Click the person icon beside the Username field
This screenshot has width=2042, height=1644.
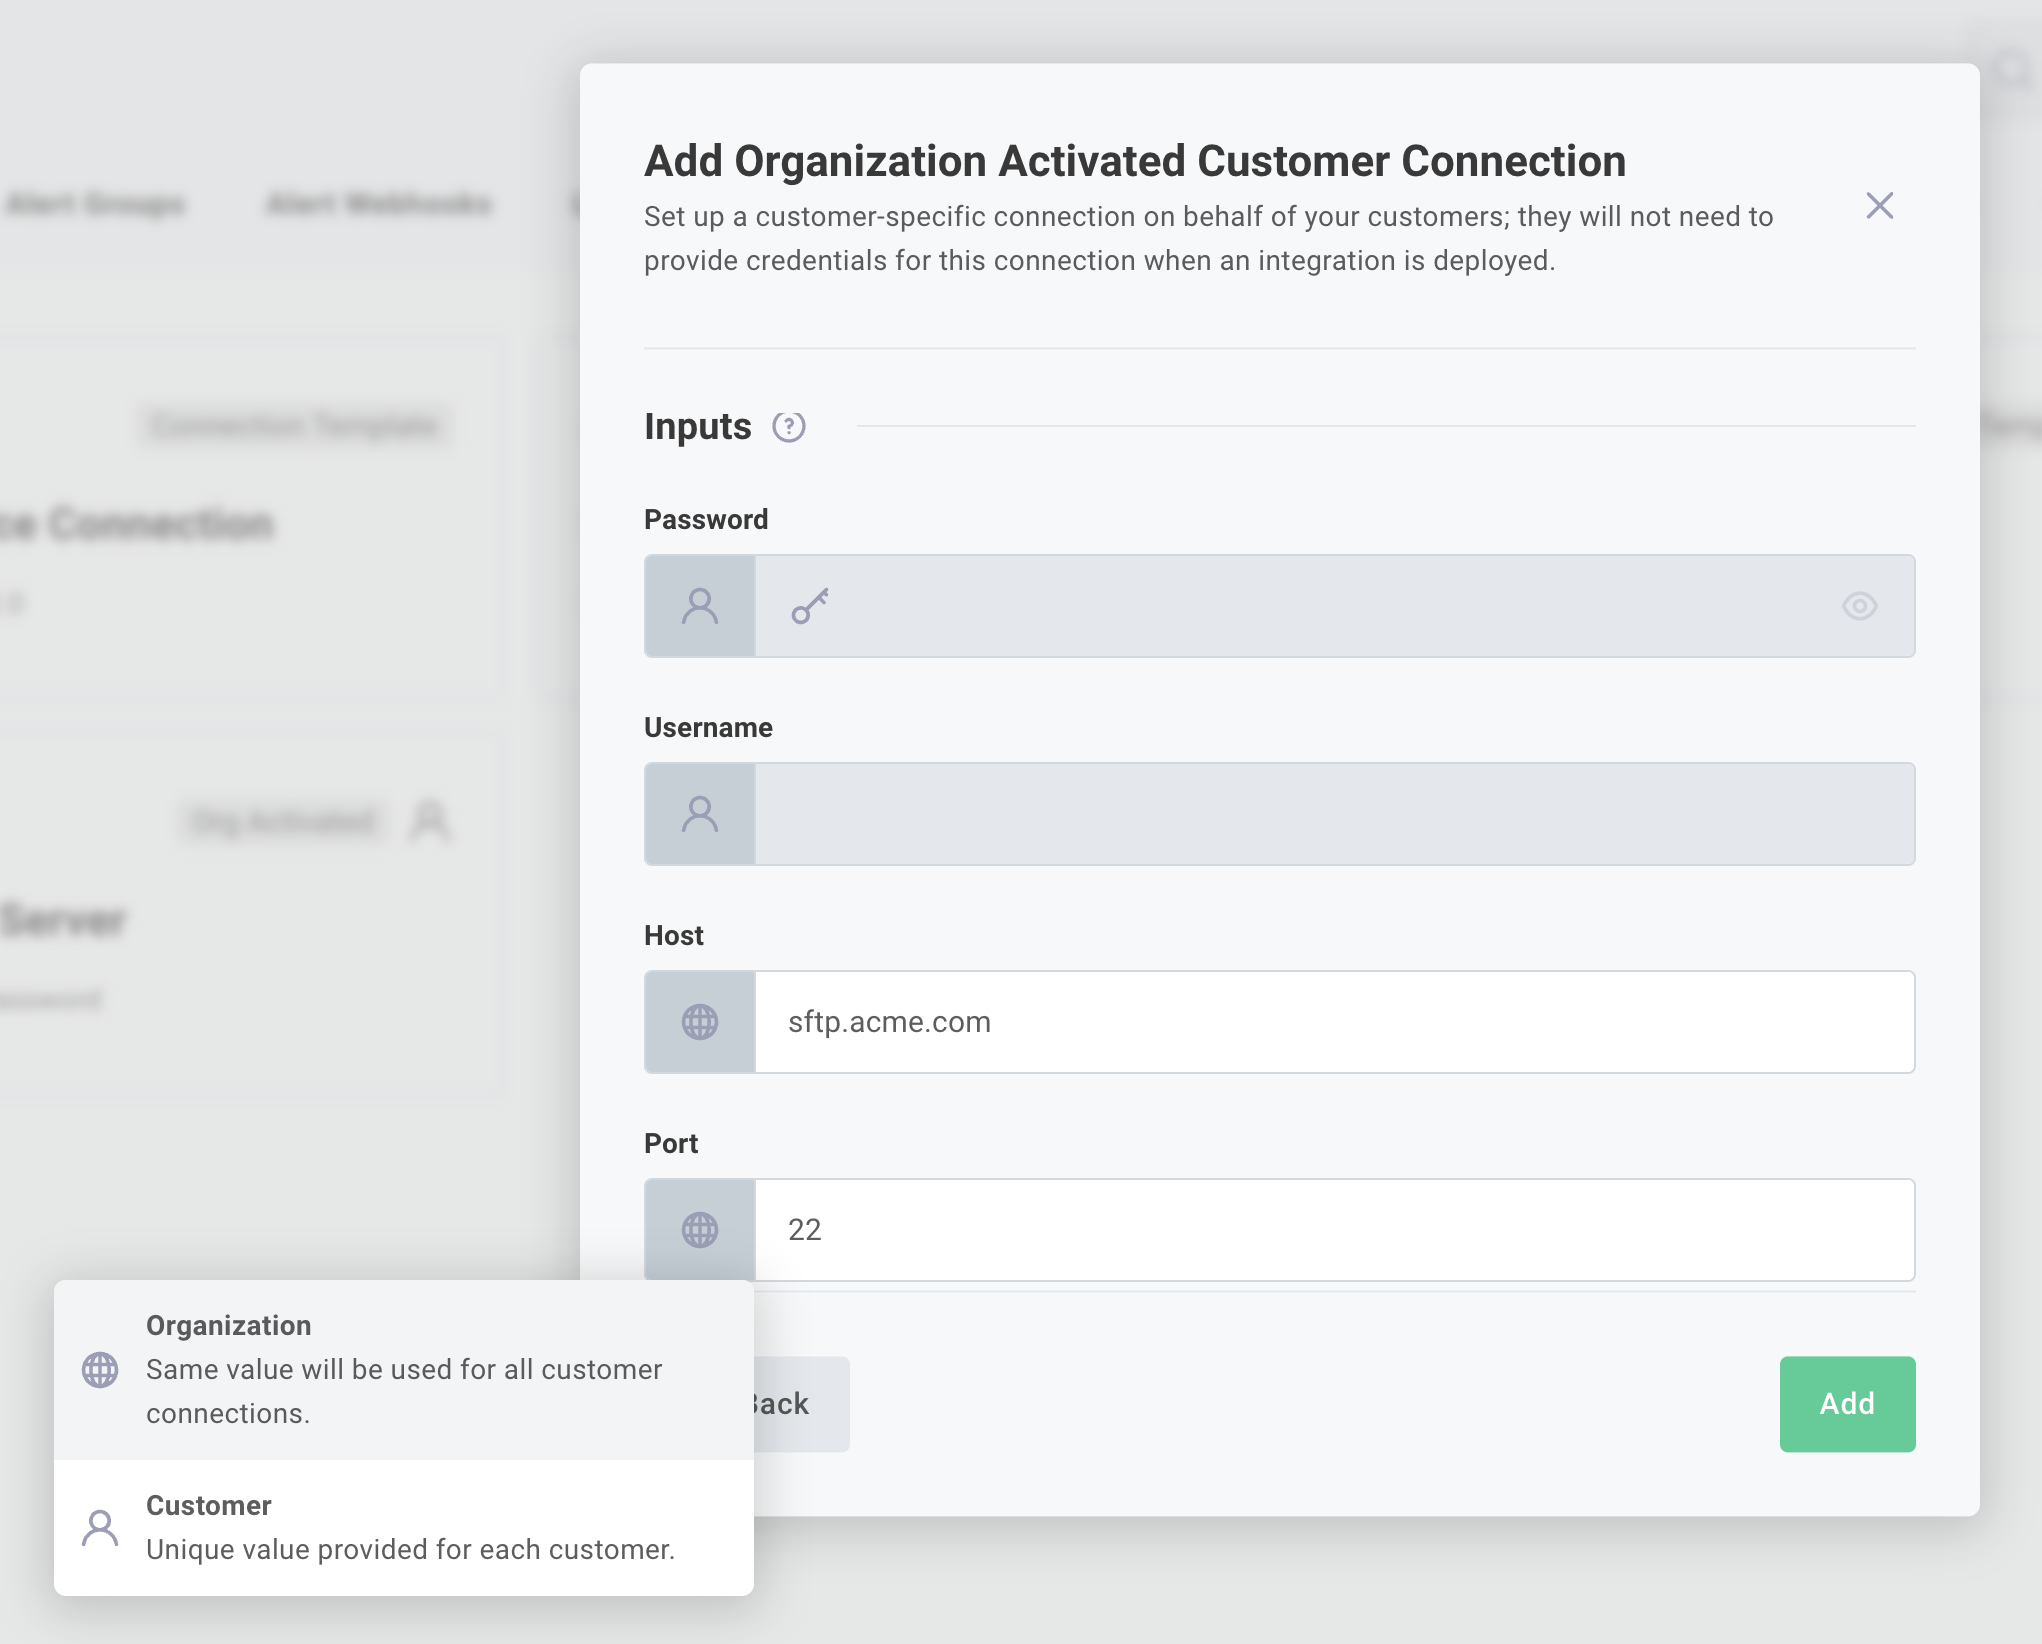tap(700, 814)
